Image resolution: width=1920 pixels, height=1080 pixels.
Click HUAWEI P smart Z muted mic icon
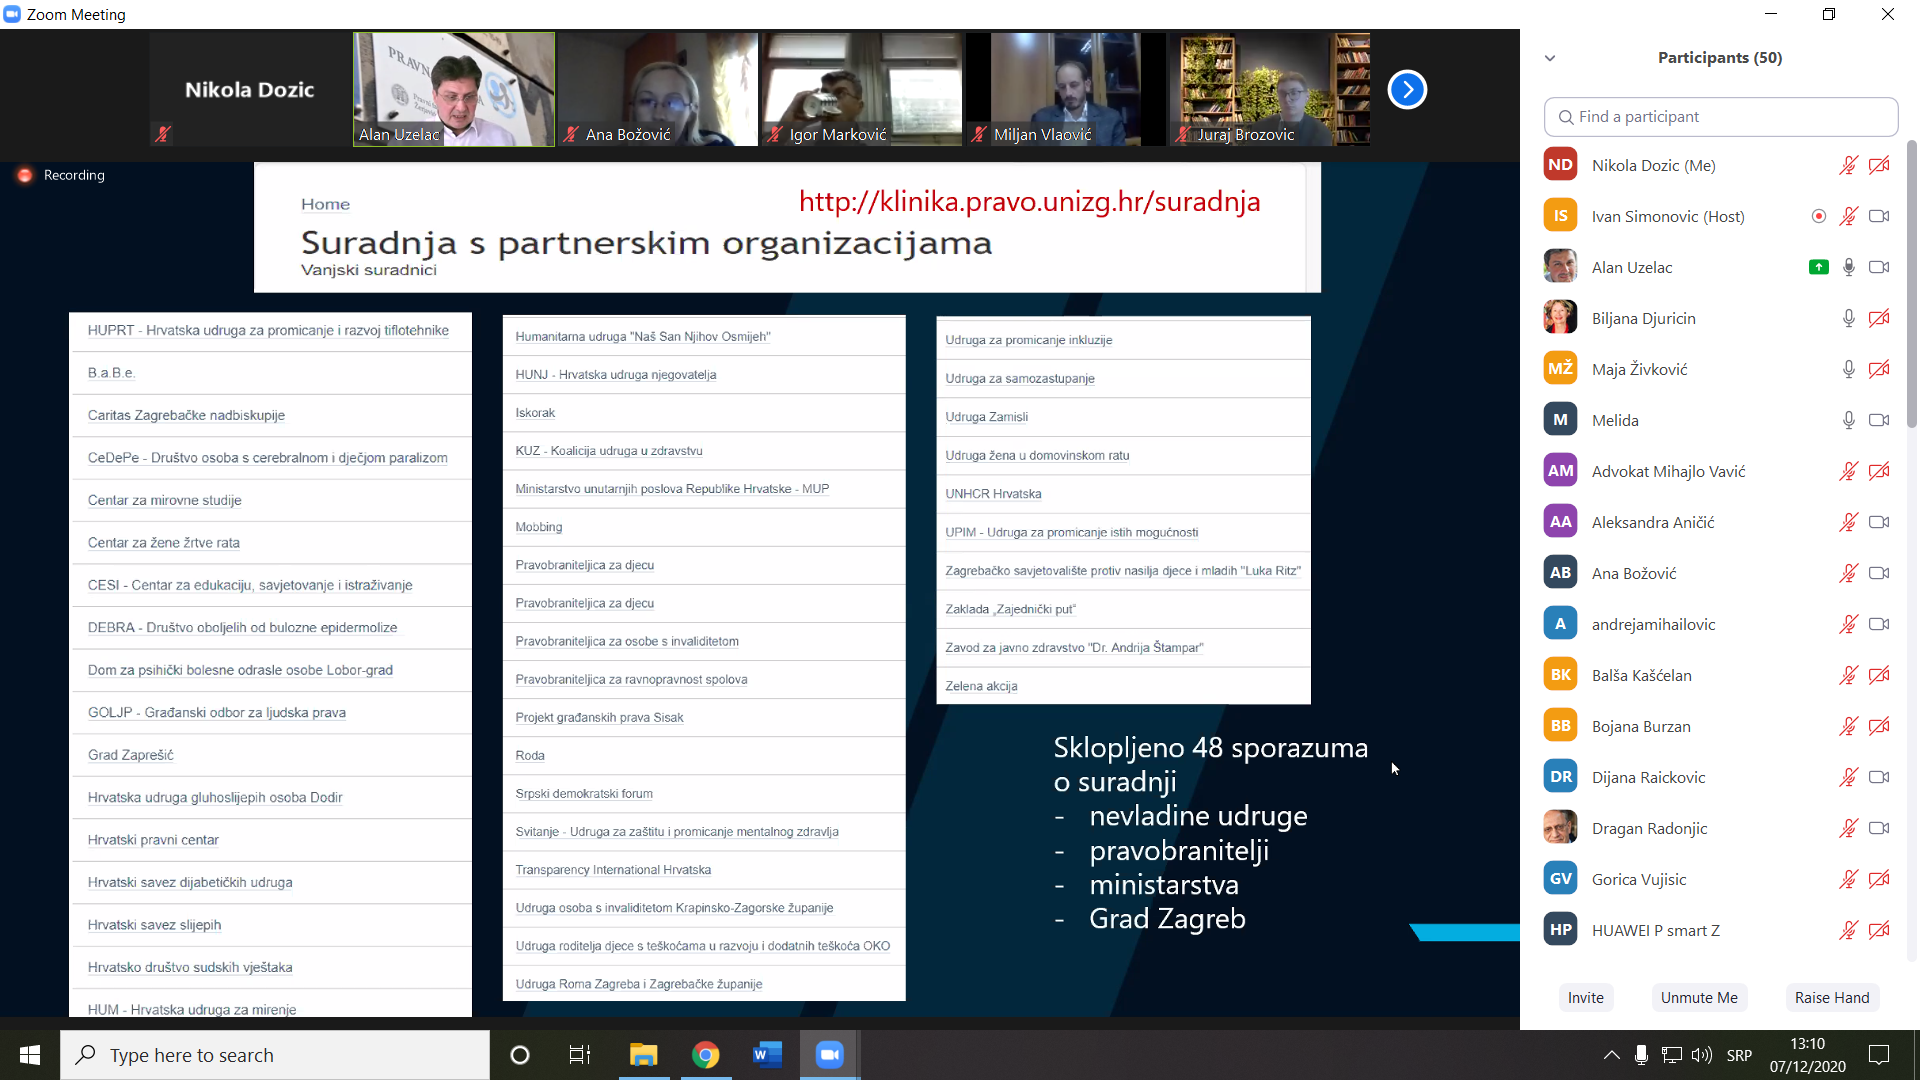(1848, 930)
